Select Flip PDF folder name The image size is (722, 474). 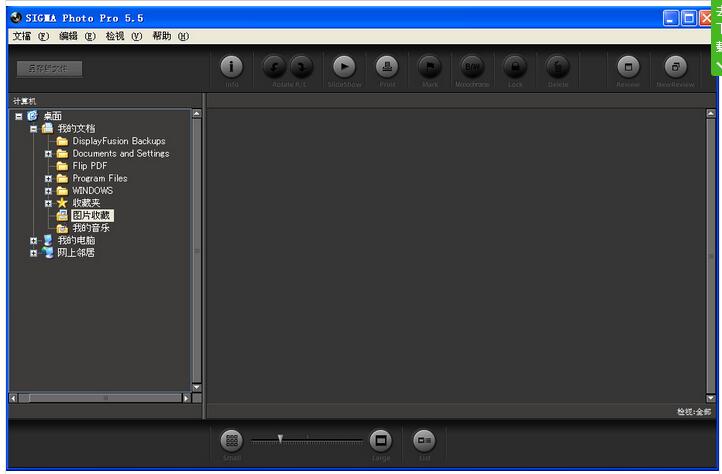pos(90,166)
